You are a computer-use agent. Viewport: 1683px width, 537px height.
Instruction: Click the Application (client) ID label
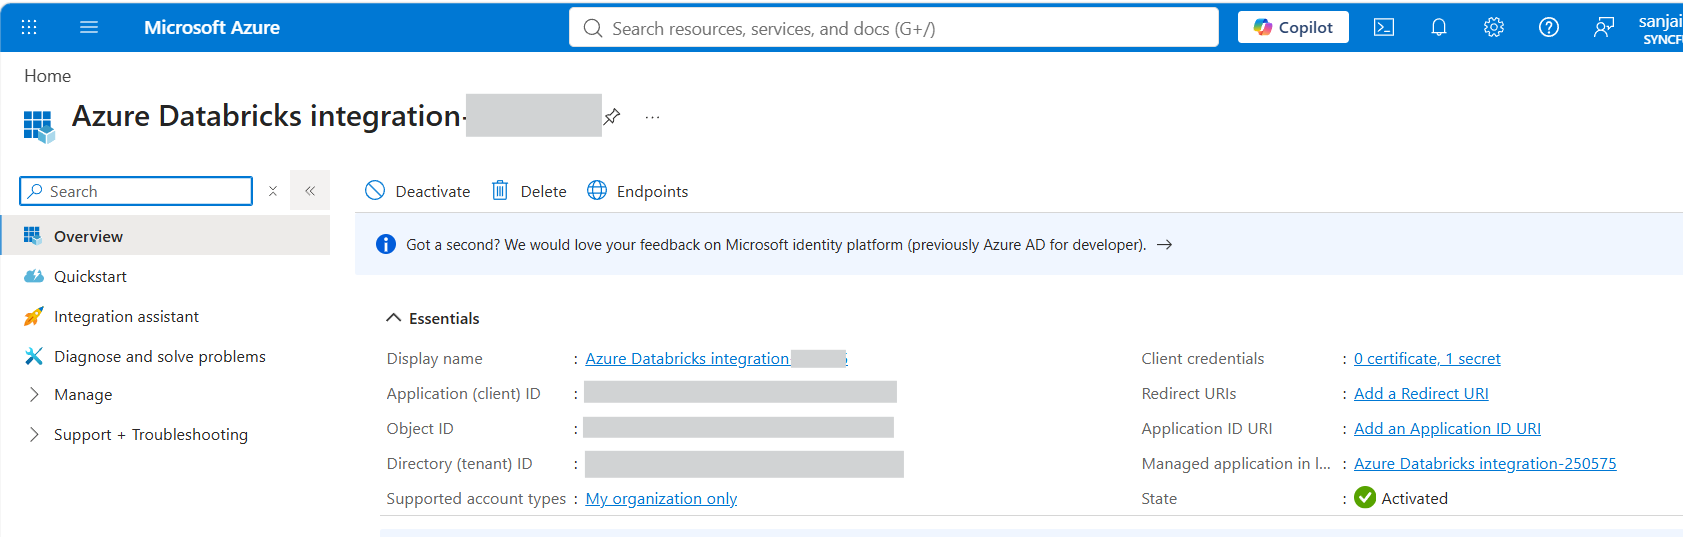(464, 393)
